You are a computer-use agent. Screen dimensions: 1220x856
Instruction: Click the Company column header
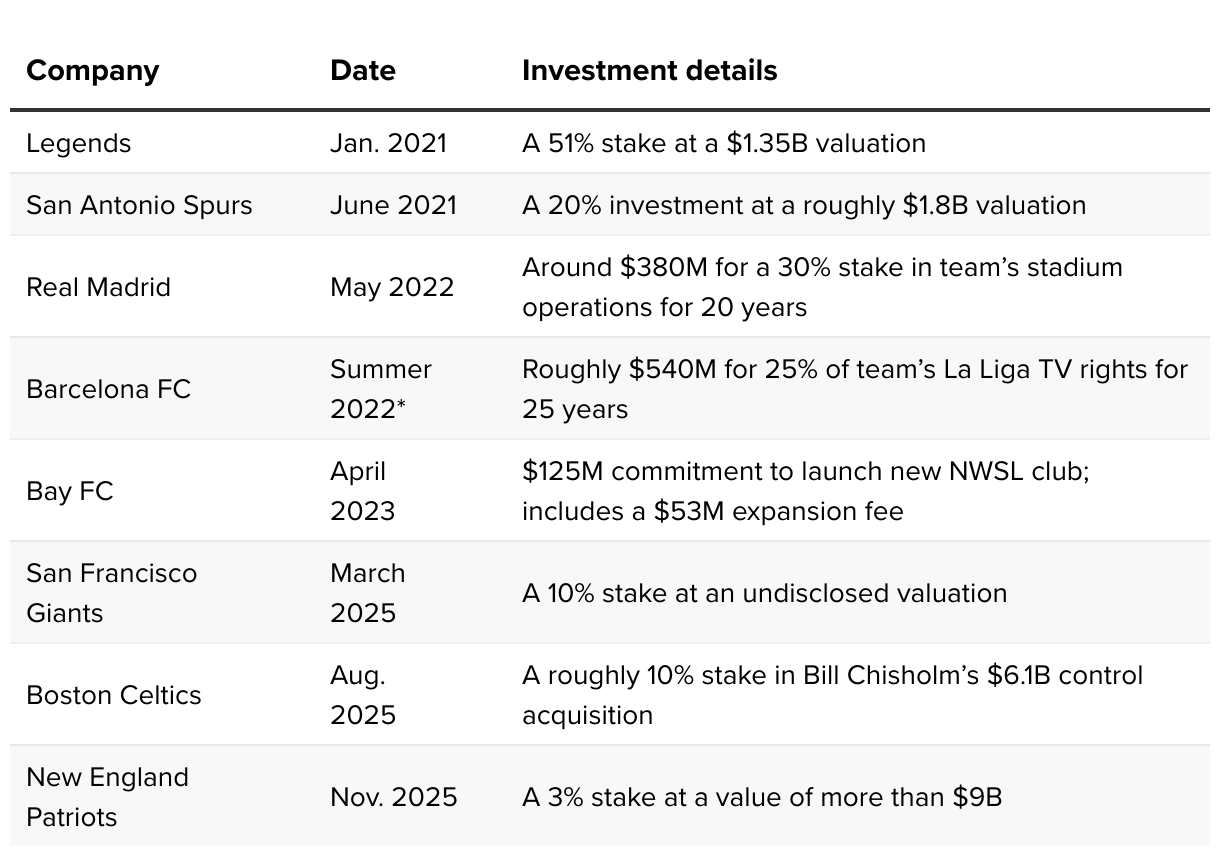92,71
